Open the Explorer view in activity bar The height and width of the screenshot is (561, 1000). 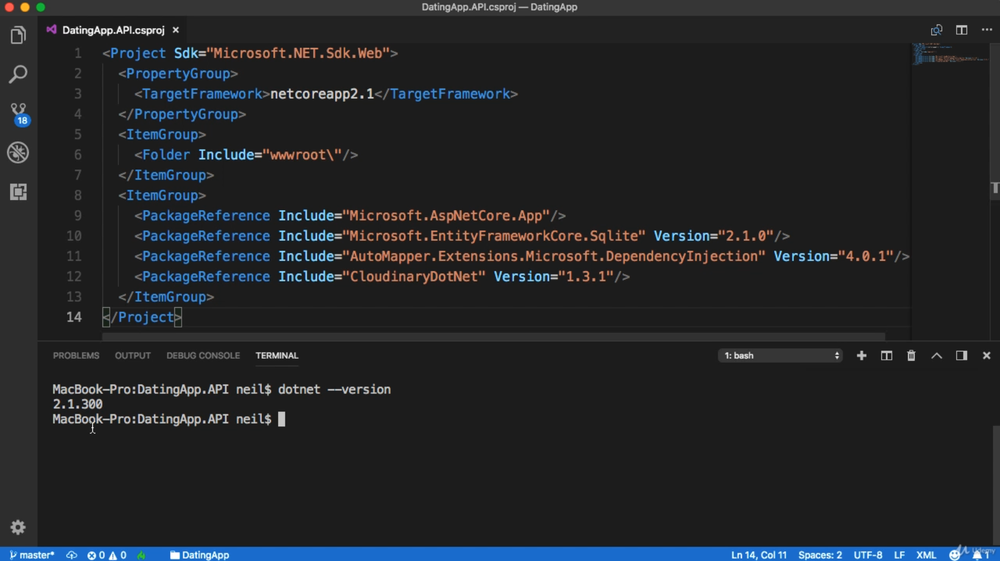(x=18, y=35)
